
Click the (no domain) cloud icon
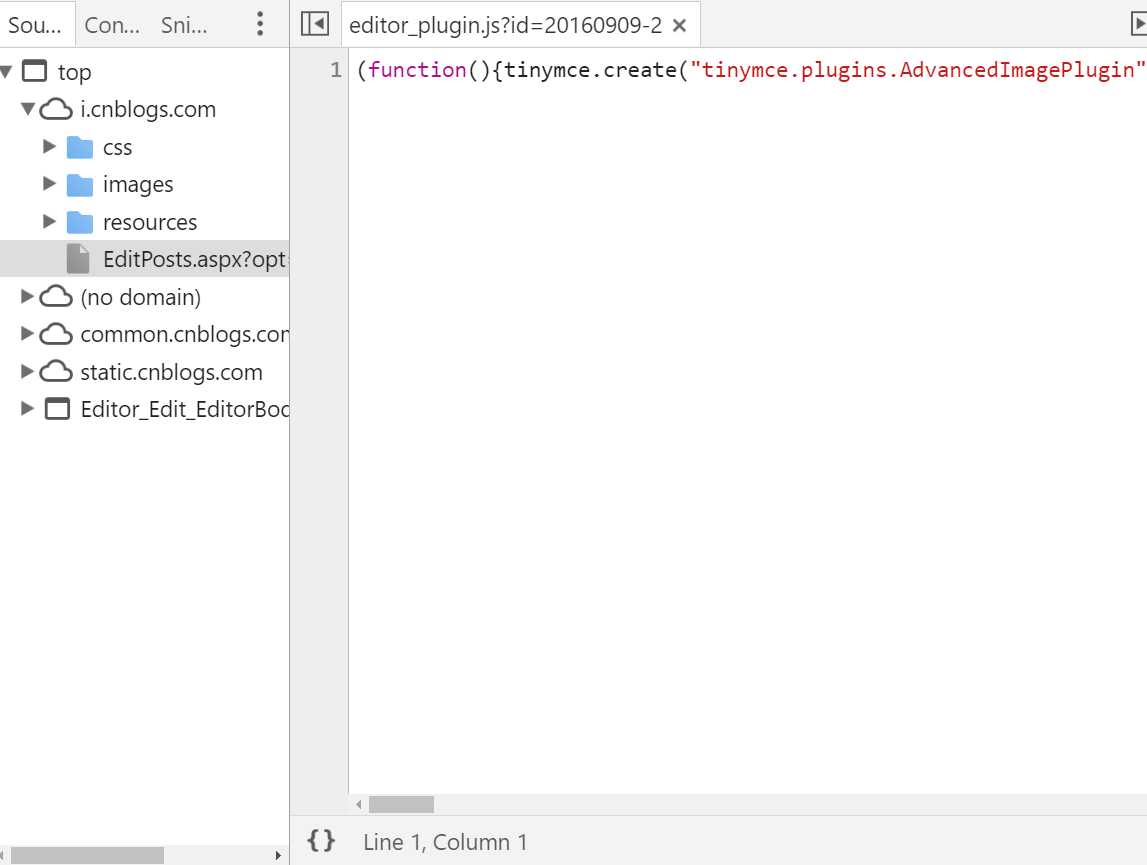(x=56, y=297)
